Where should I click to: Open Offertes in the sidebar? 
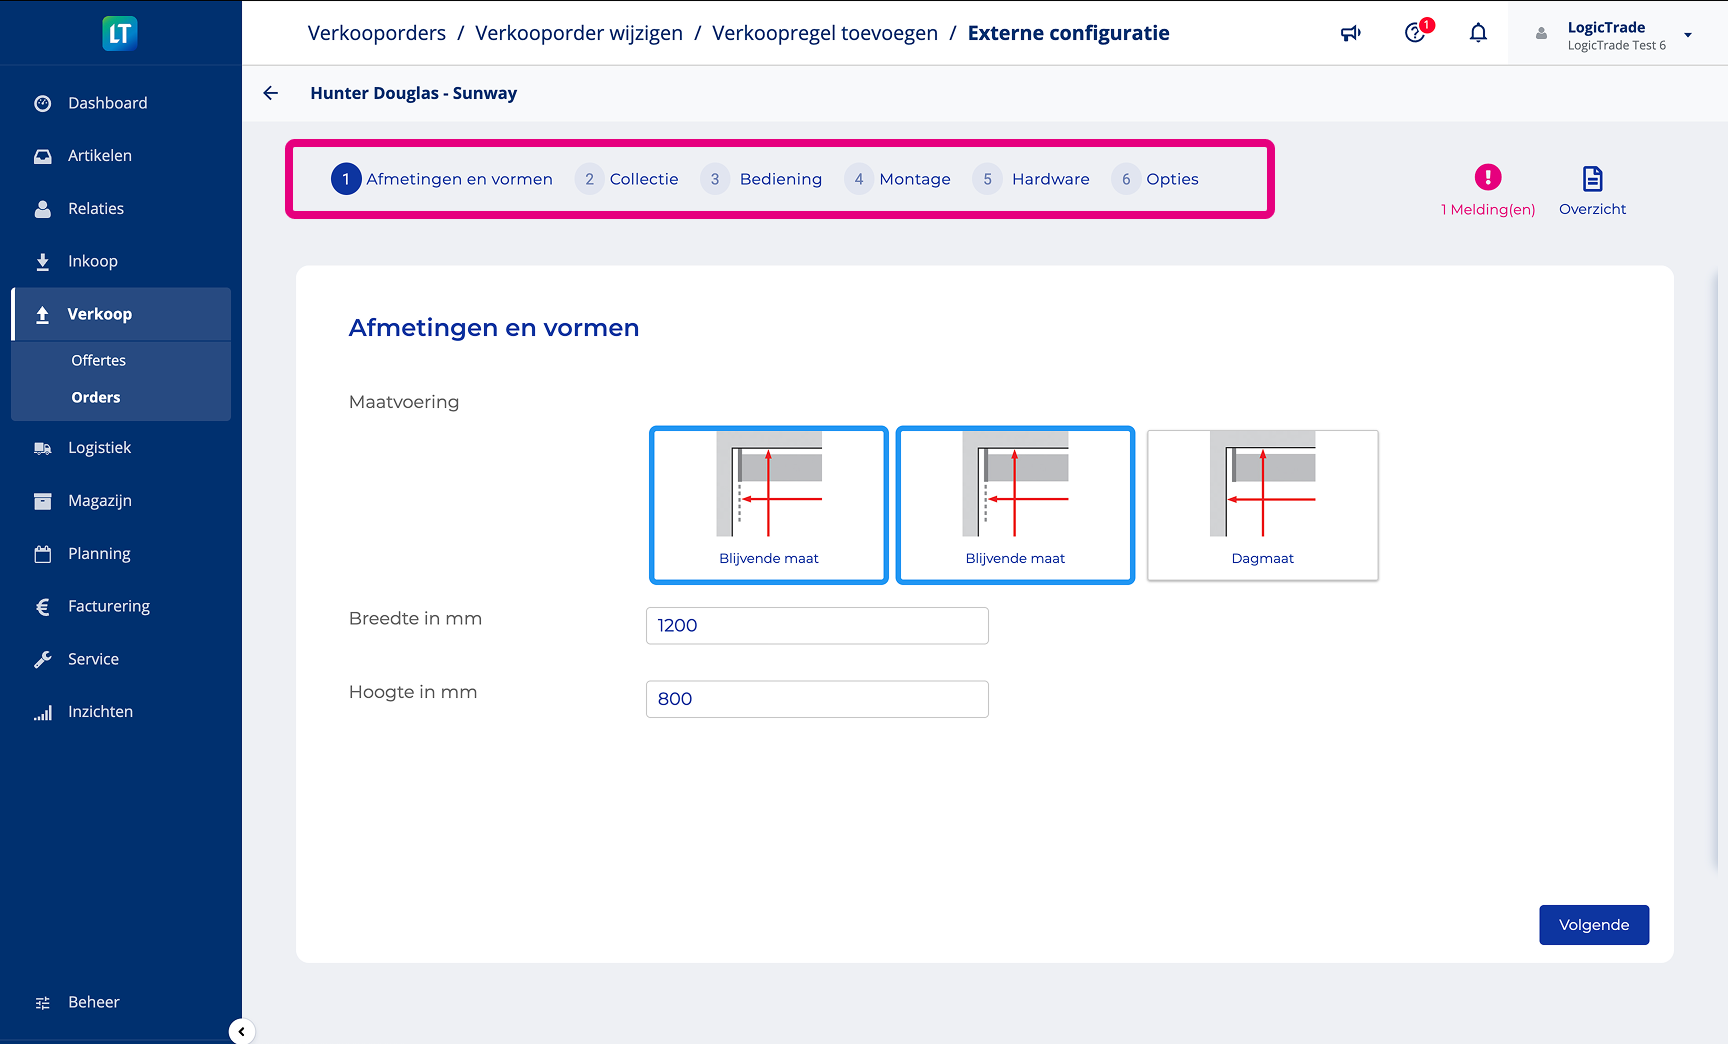[x=98, y=360]
